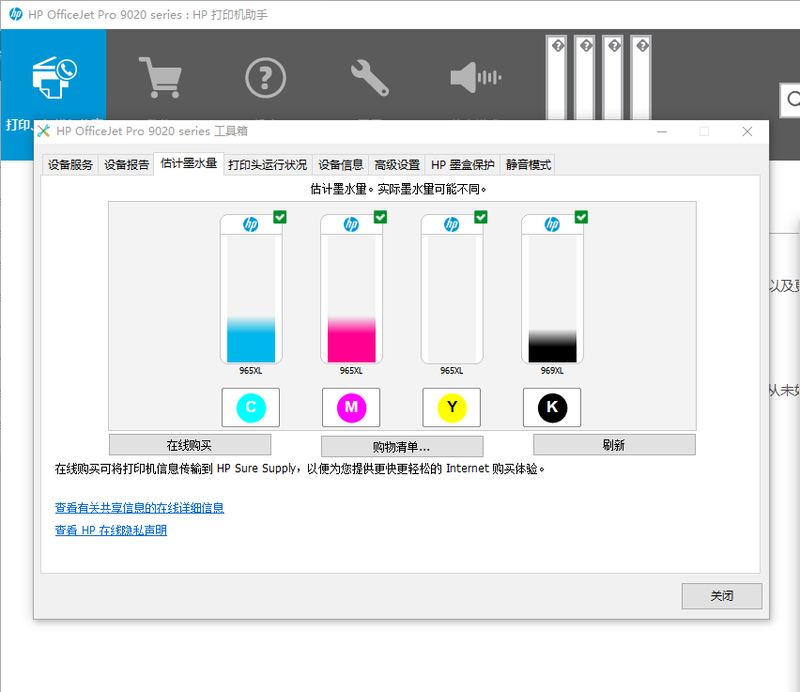The width and height of the screenshot is (800, 692).
Task: Open the shopping cart icon
Action: tap(161, 75)
